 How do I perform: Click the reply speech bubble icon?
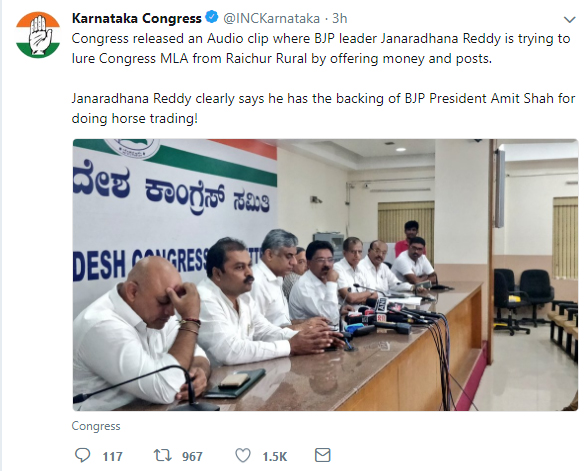pyautogui.click(x=82, y=455)
